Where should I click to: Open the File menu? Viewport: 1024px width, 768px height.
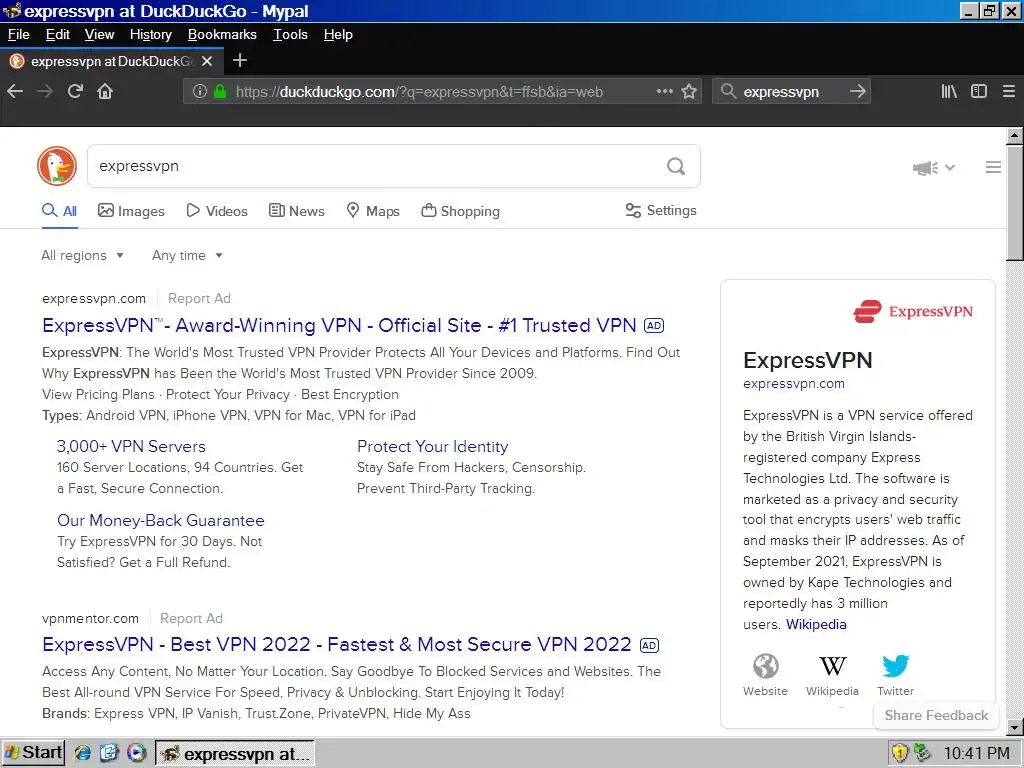(18, 35)
